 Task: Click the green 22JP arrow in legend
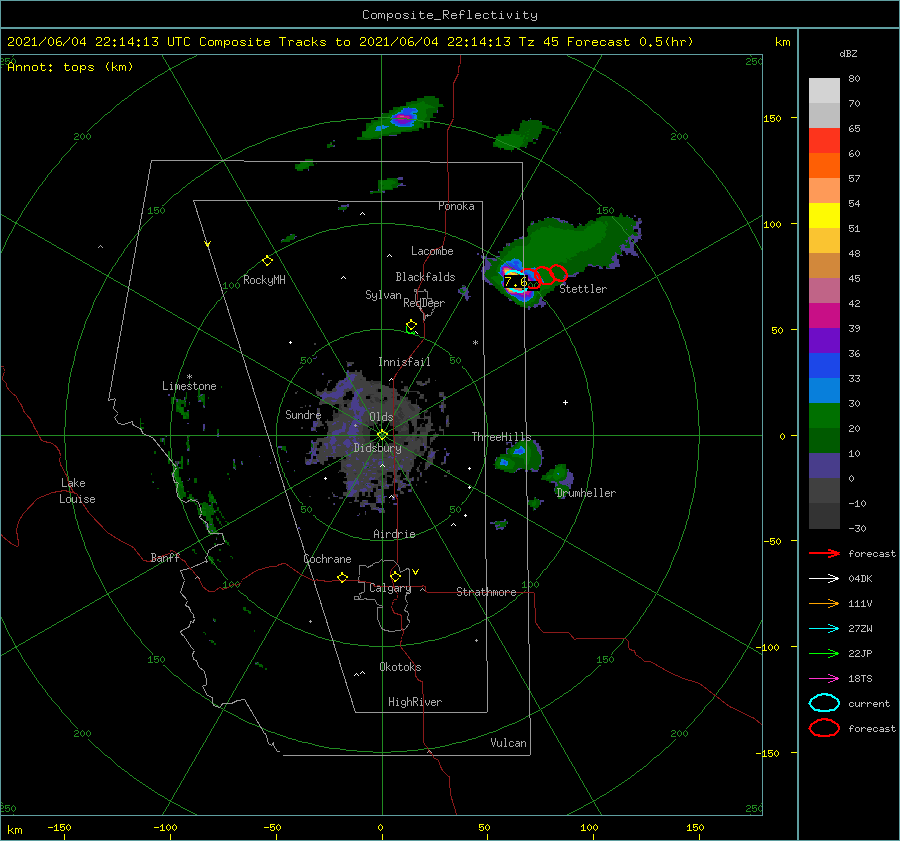(x=824, y=653)
